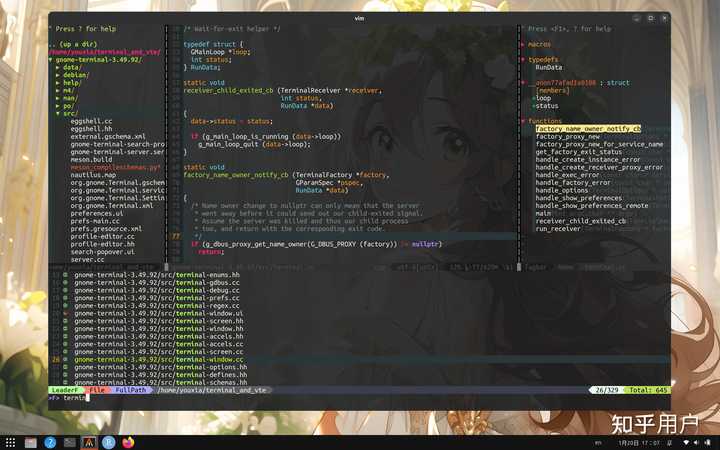Screen dimensions: 720x450
Task: Click the 26/329 result counter
Action: click(607, 390)
